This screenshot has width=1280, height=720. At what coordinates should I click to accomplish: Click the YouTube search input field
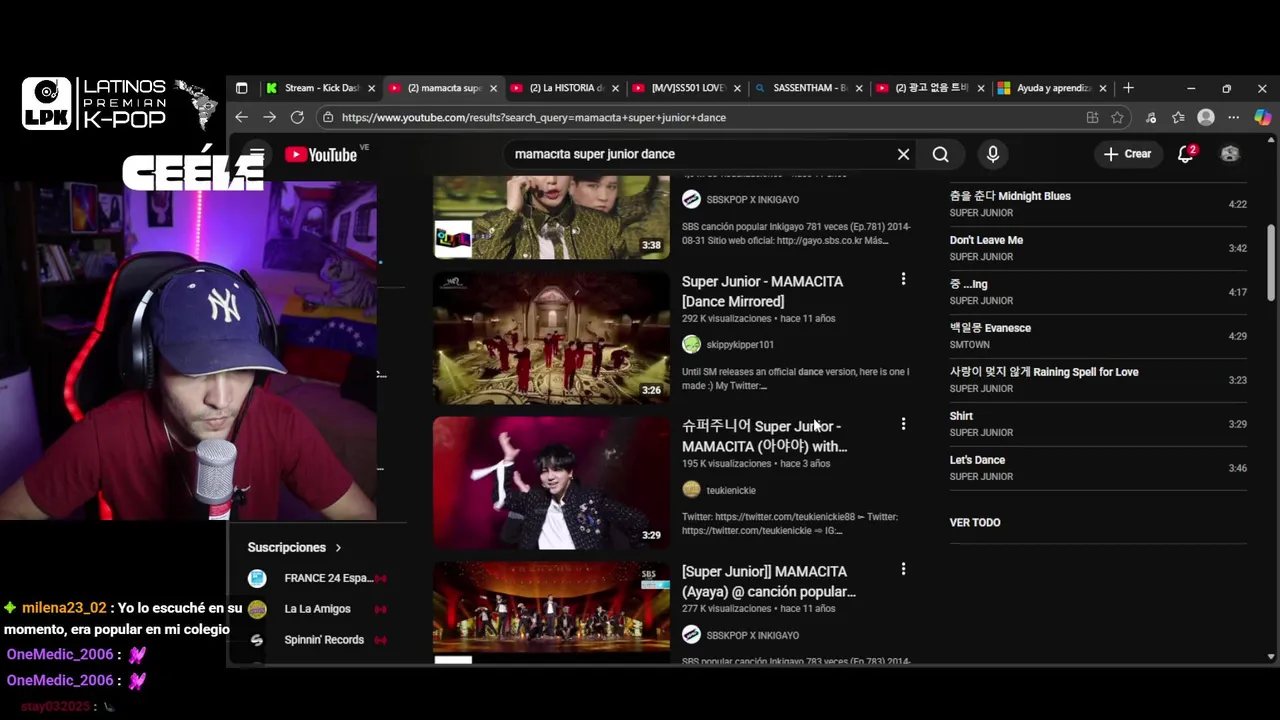click(x=700, y=154)
